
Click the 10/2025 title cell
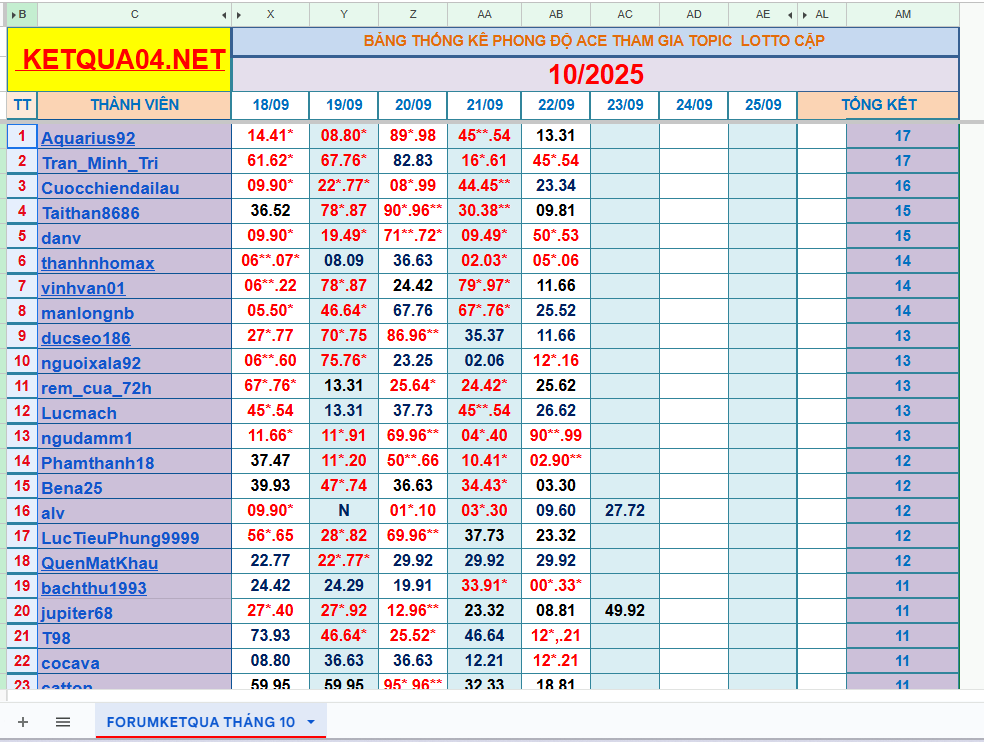click(595, 75)
